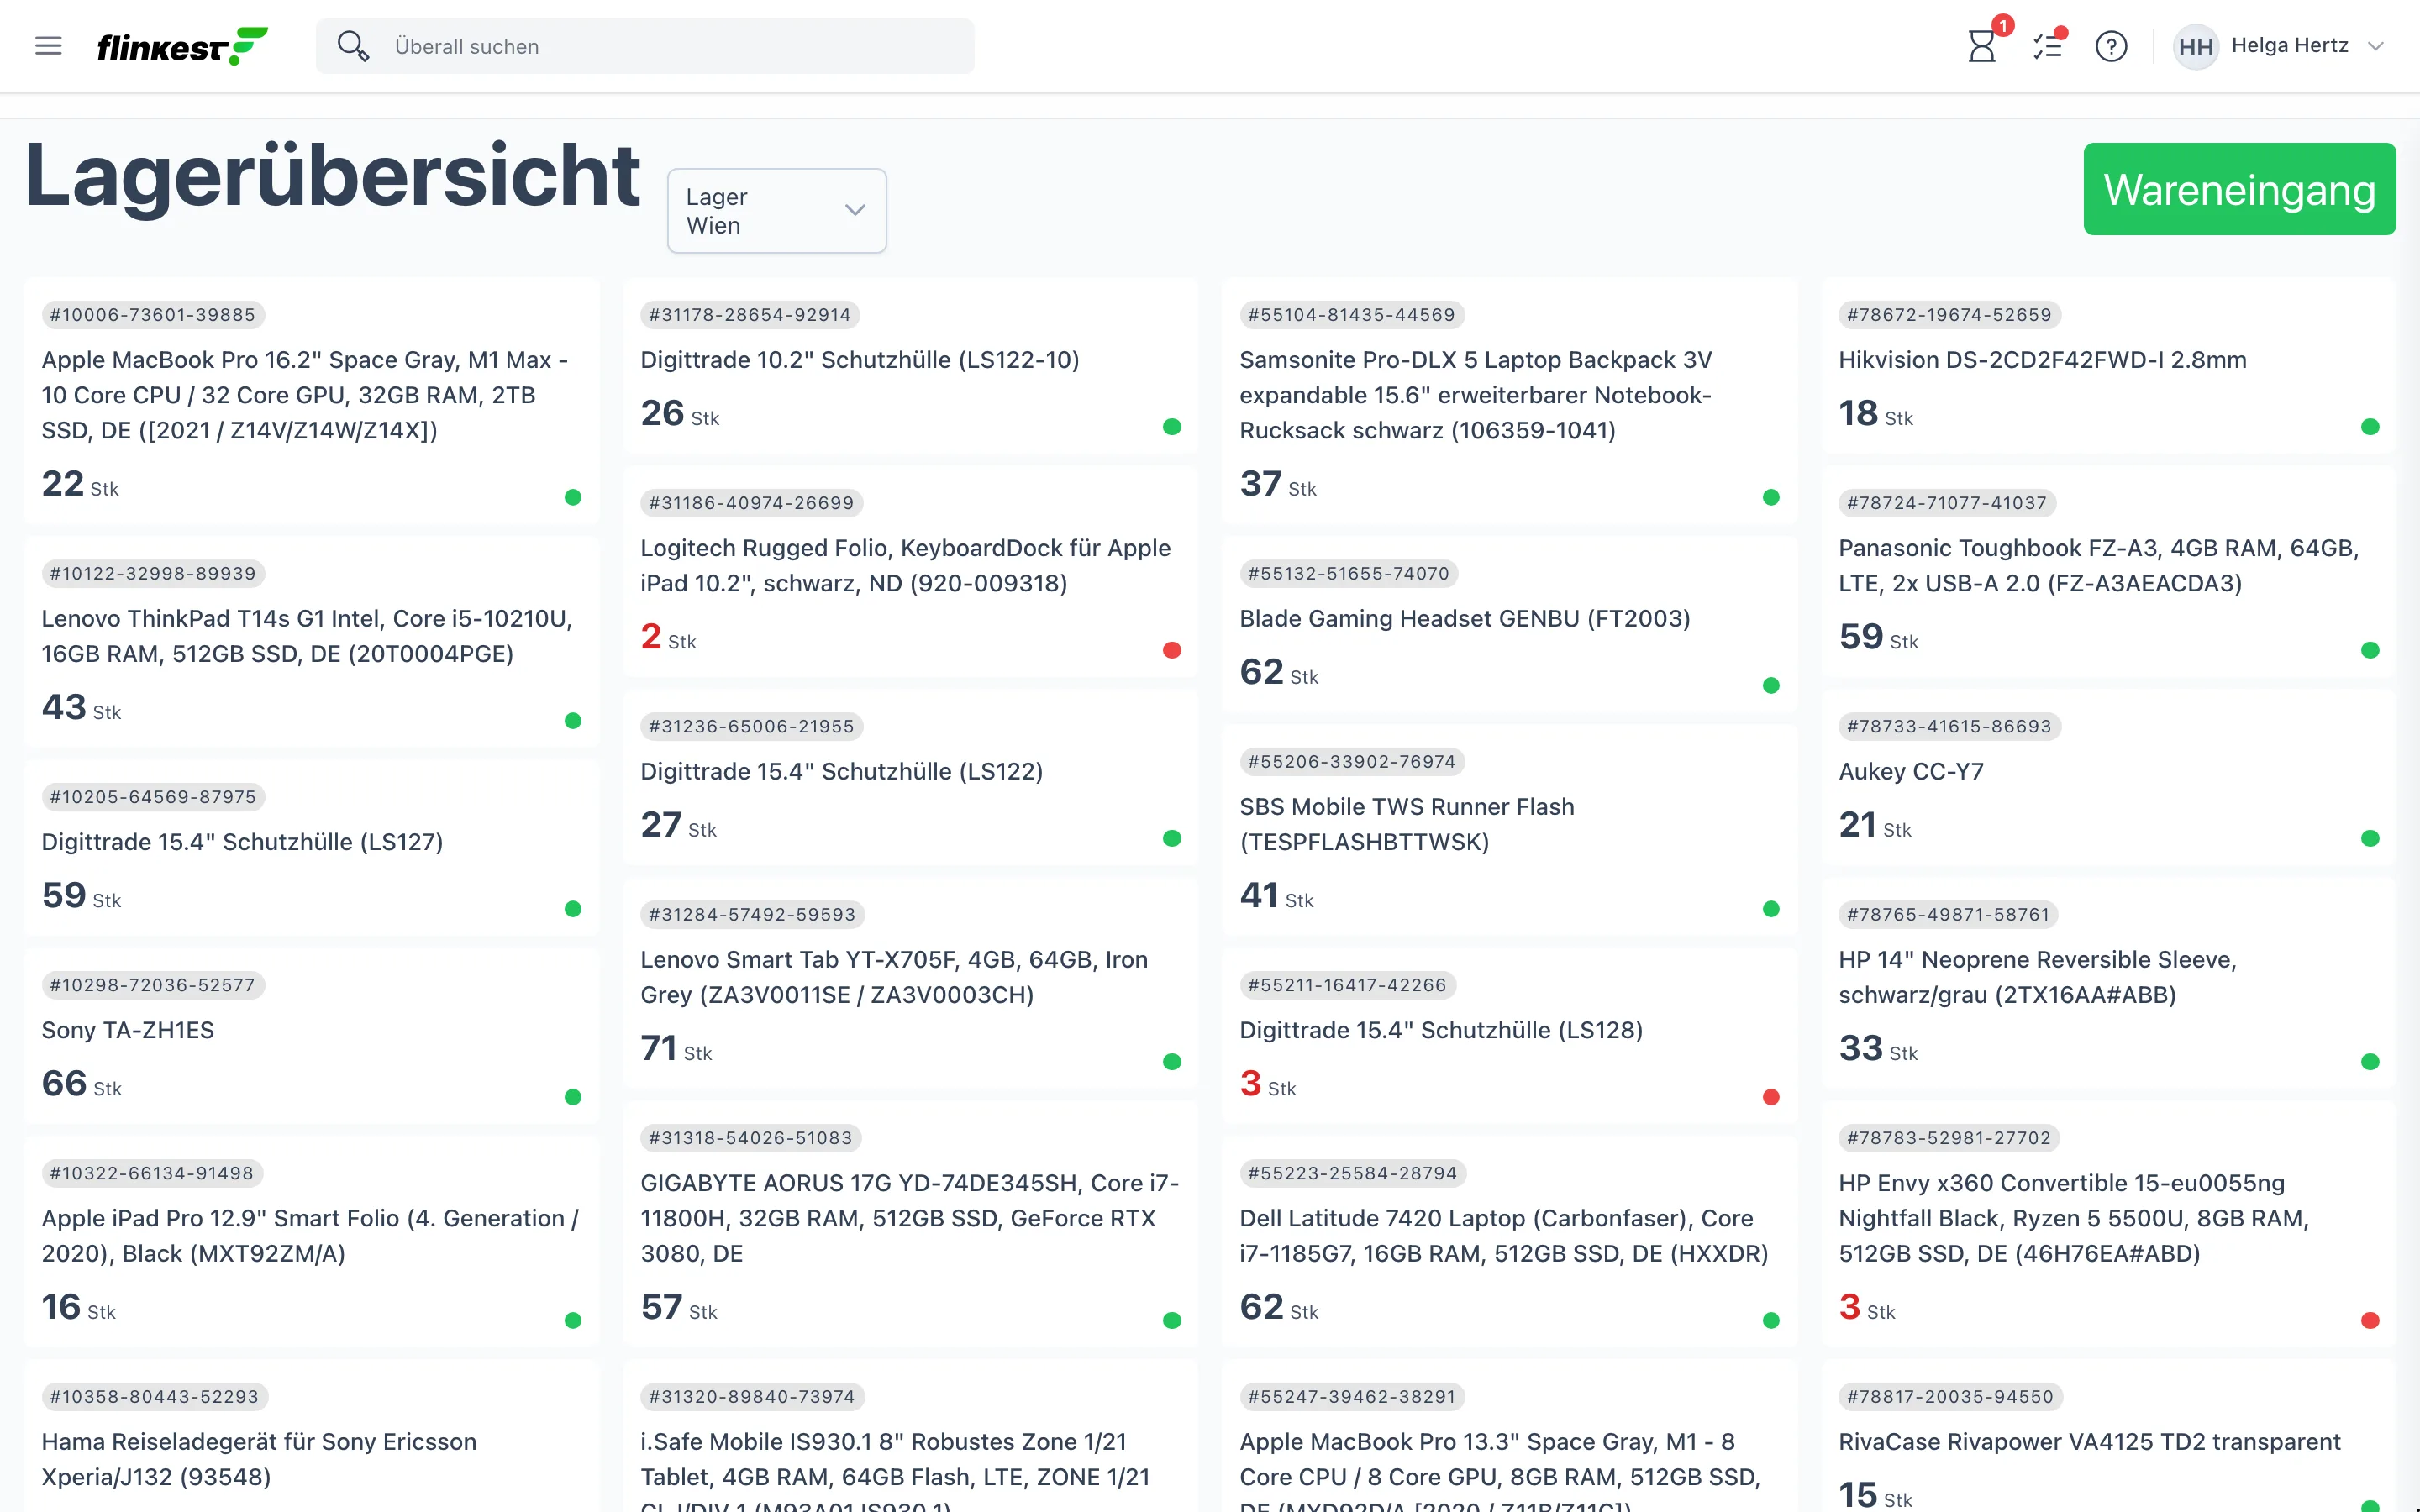Click the quantity 33 Stk on HP Neoprene Sleeve

tap(1878, 1049)
